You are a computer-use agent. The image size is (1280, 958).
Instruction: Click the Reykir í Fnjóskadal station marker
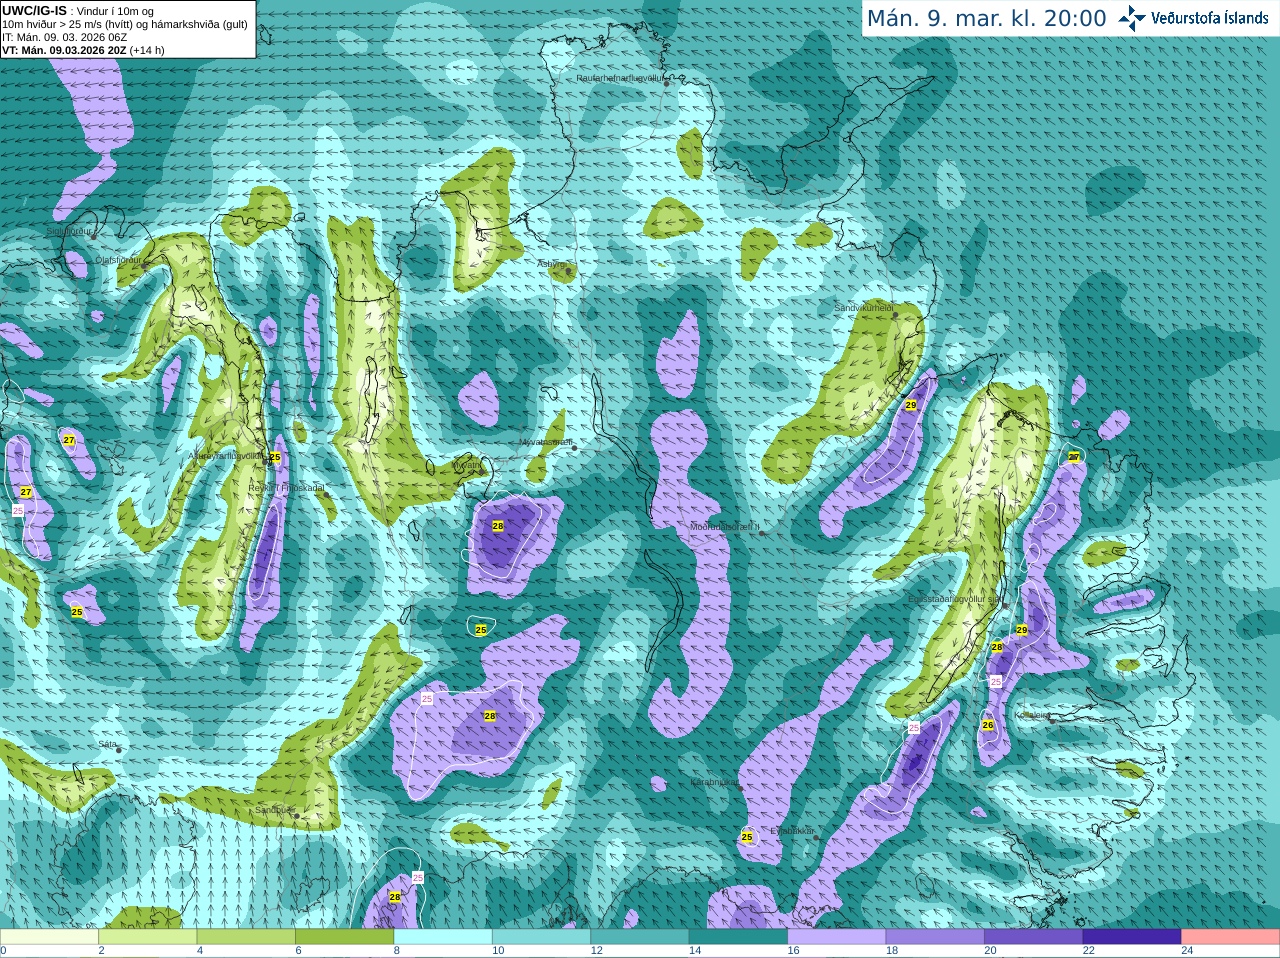(x=326, y=494)
